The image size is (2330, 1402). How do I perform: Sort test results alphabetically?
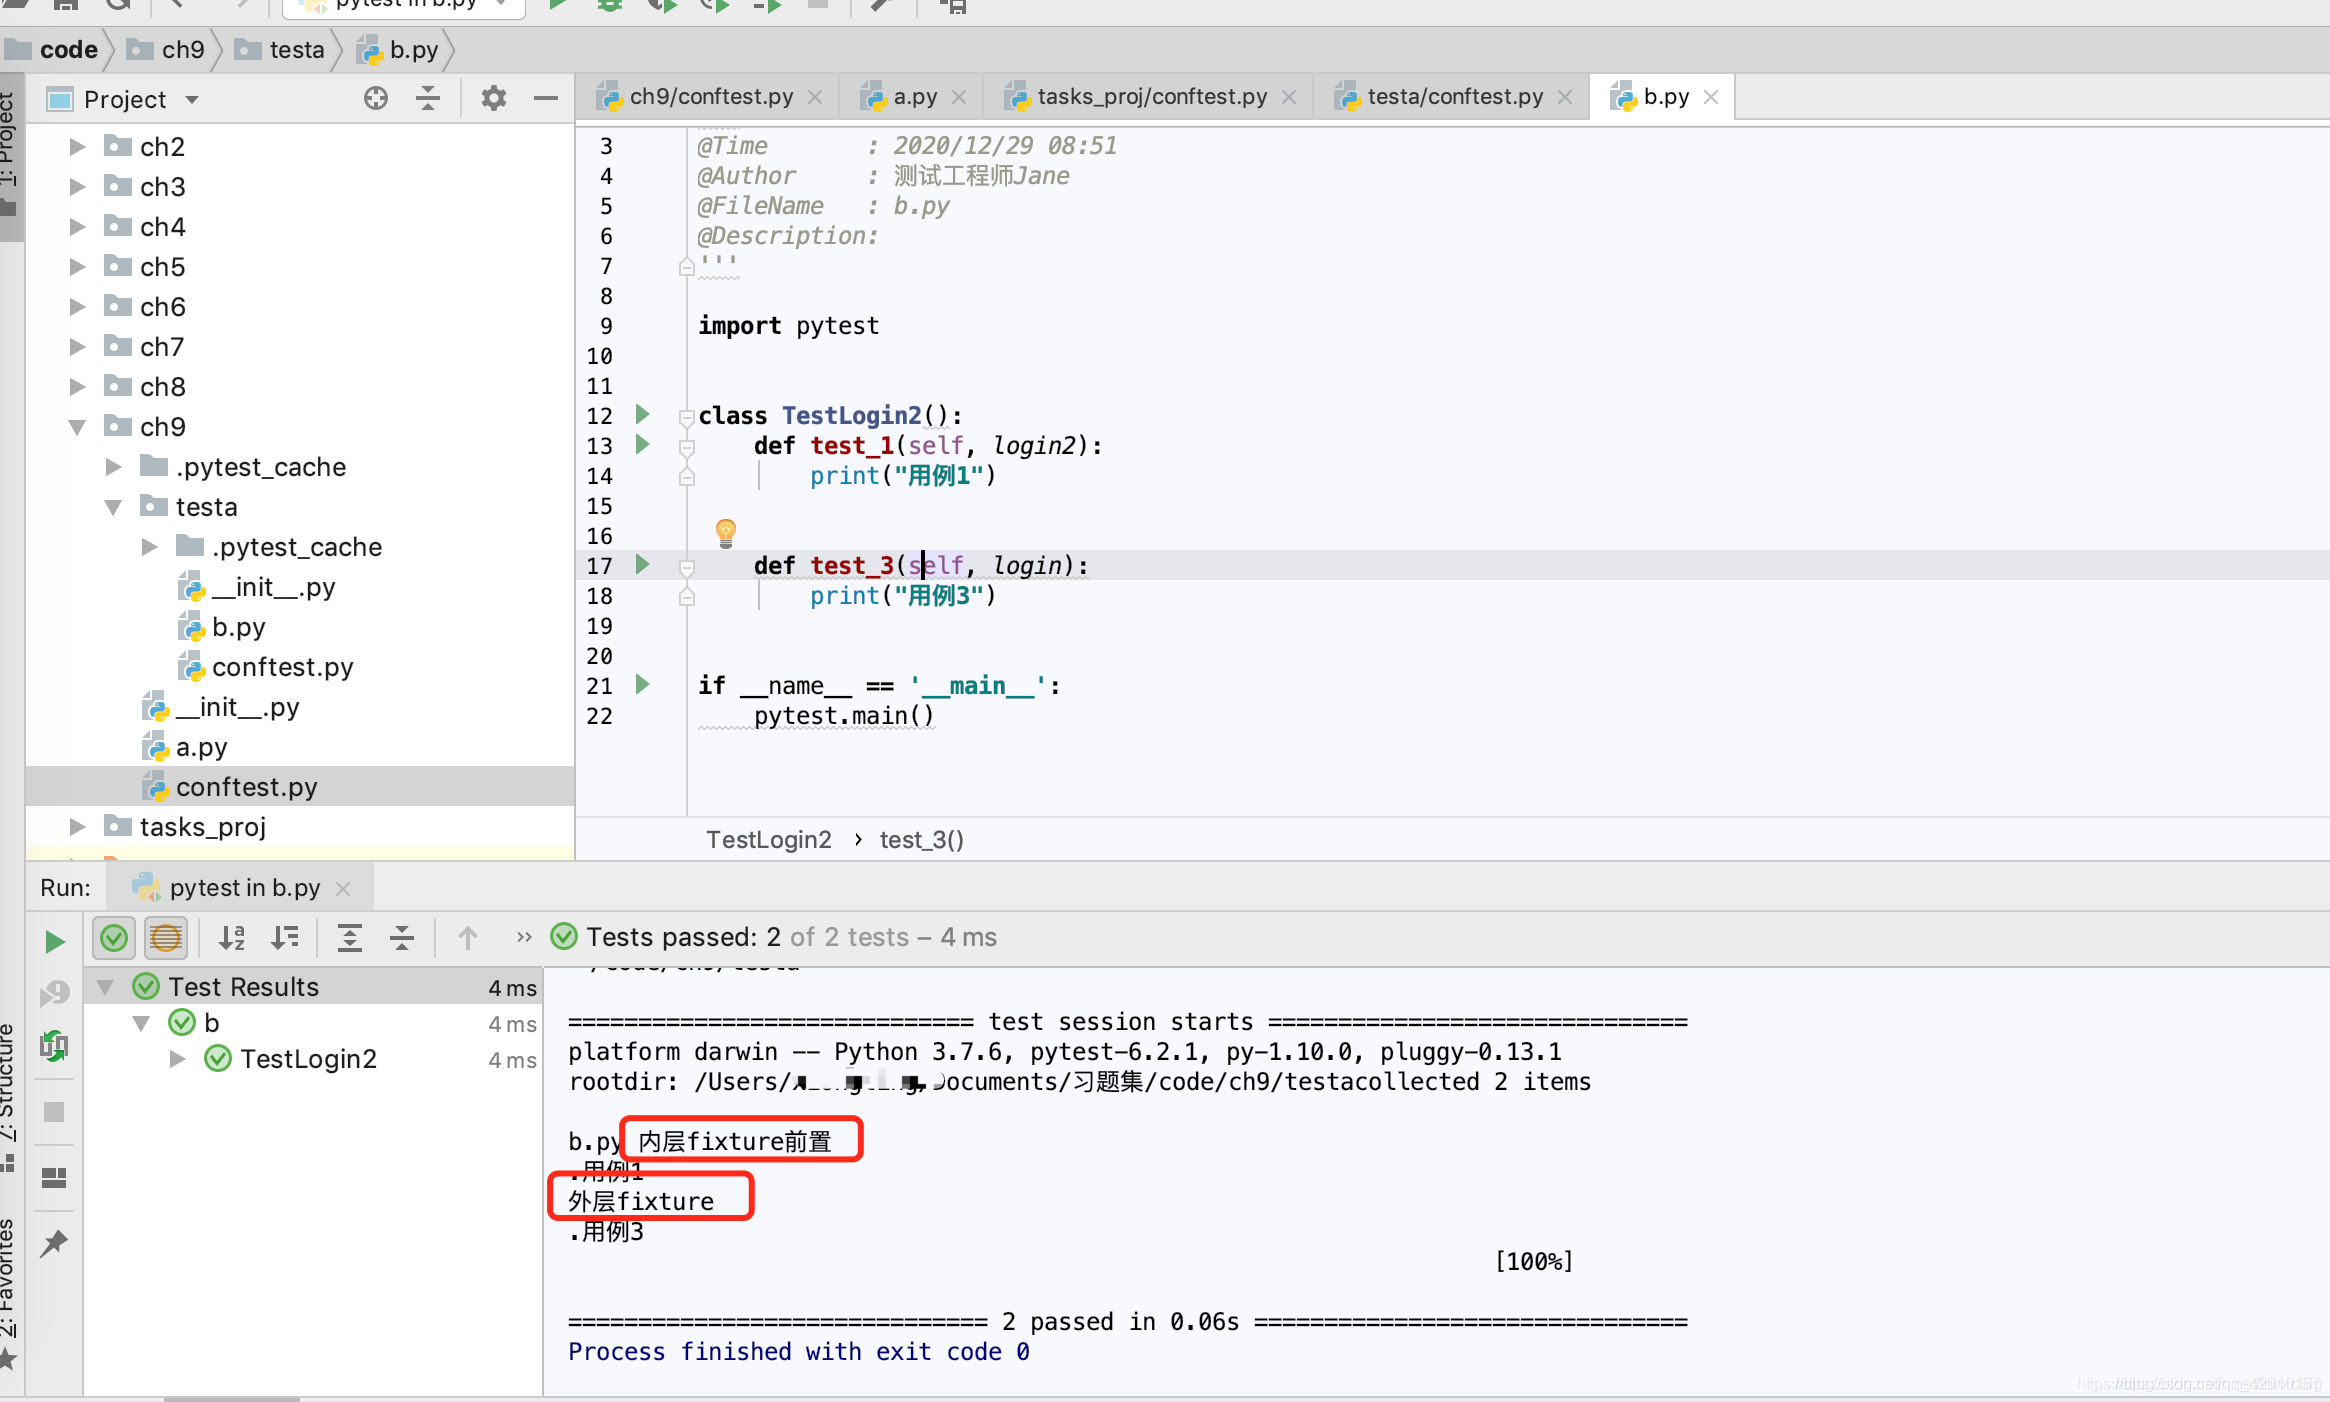pos(232,938)
